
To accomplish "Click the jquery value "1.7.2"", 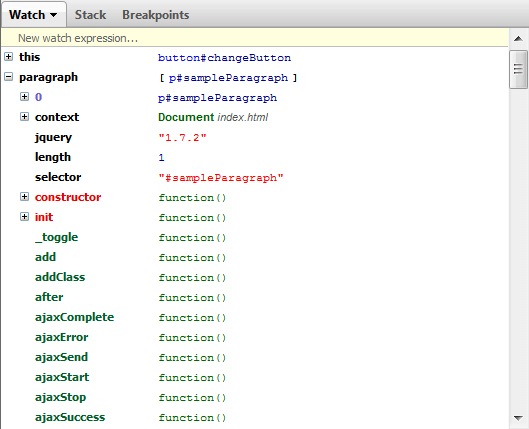I will pos(182,138).
